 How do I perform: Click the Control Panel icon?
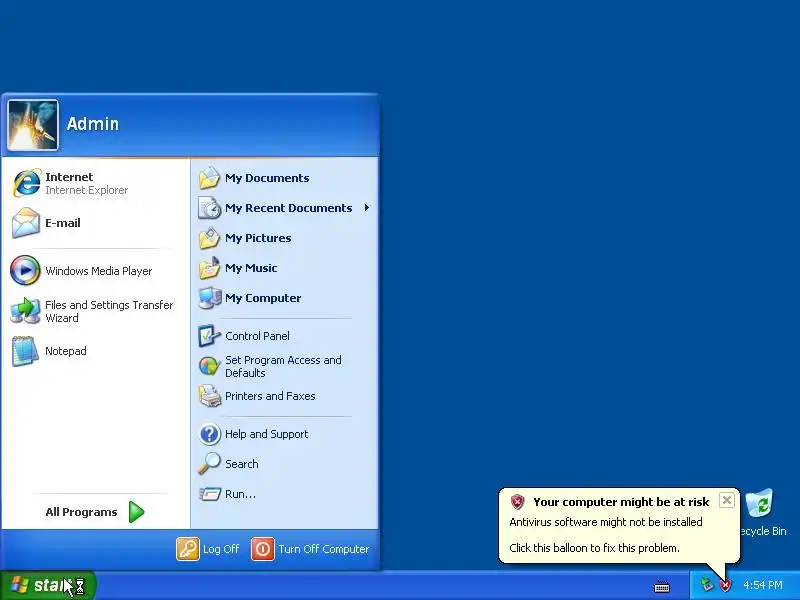(x=209, y=336)
